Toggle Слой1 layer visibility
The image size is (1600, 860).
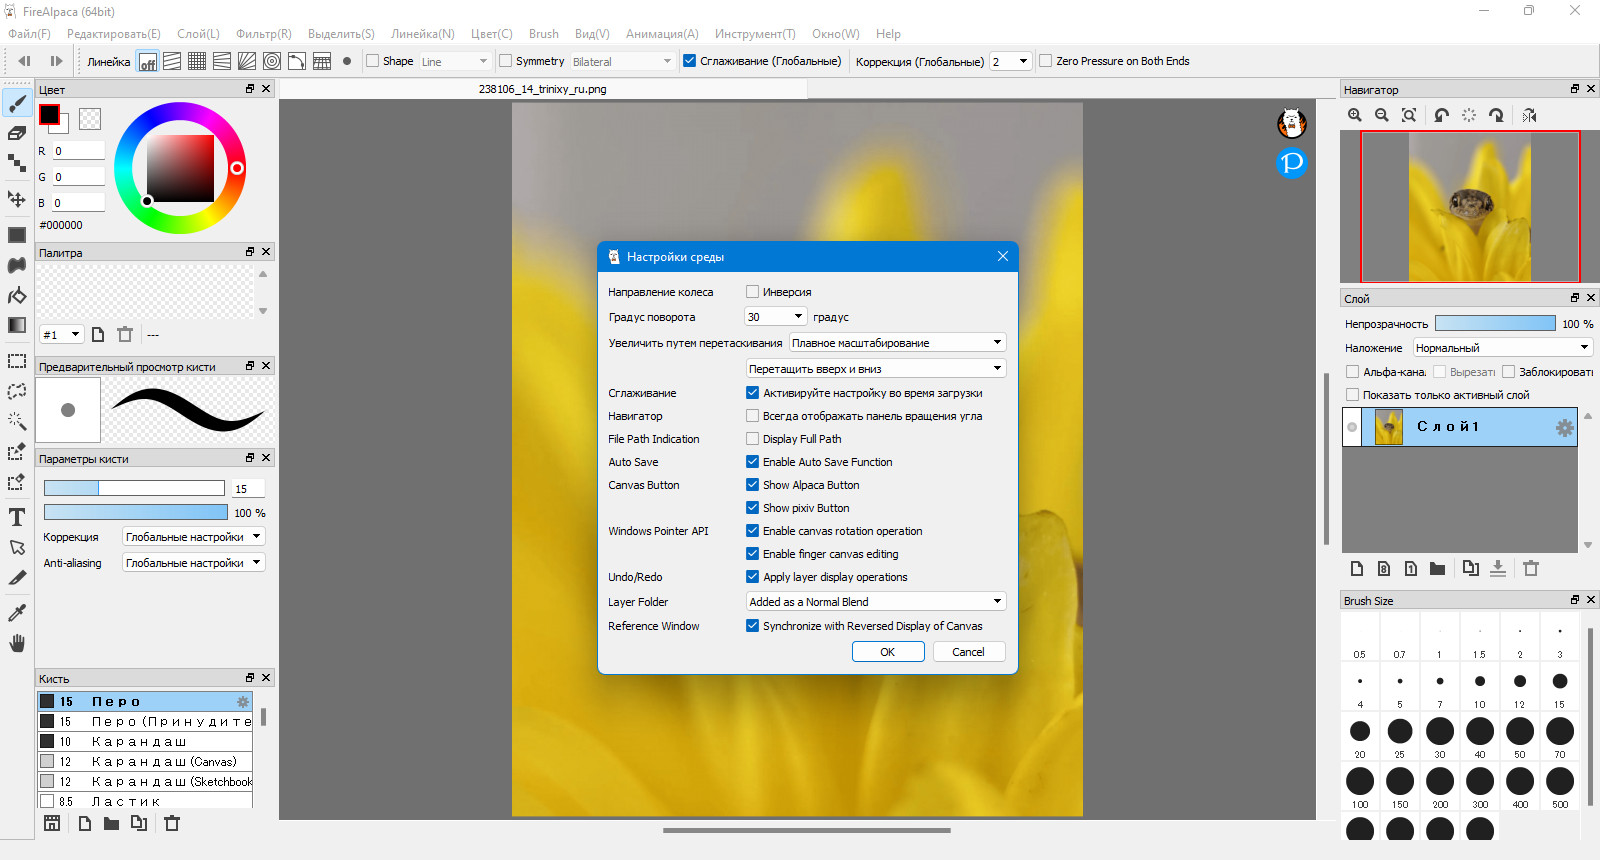pos(1352,427)
